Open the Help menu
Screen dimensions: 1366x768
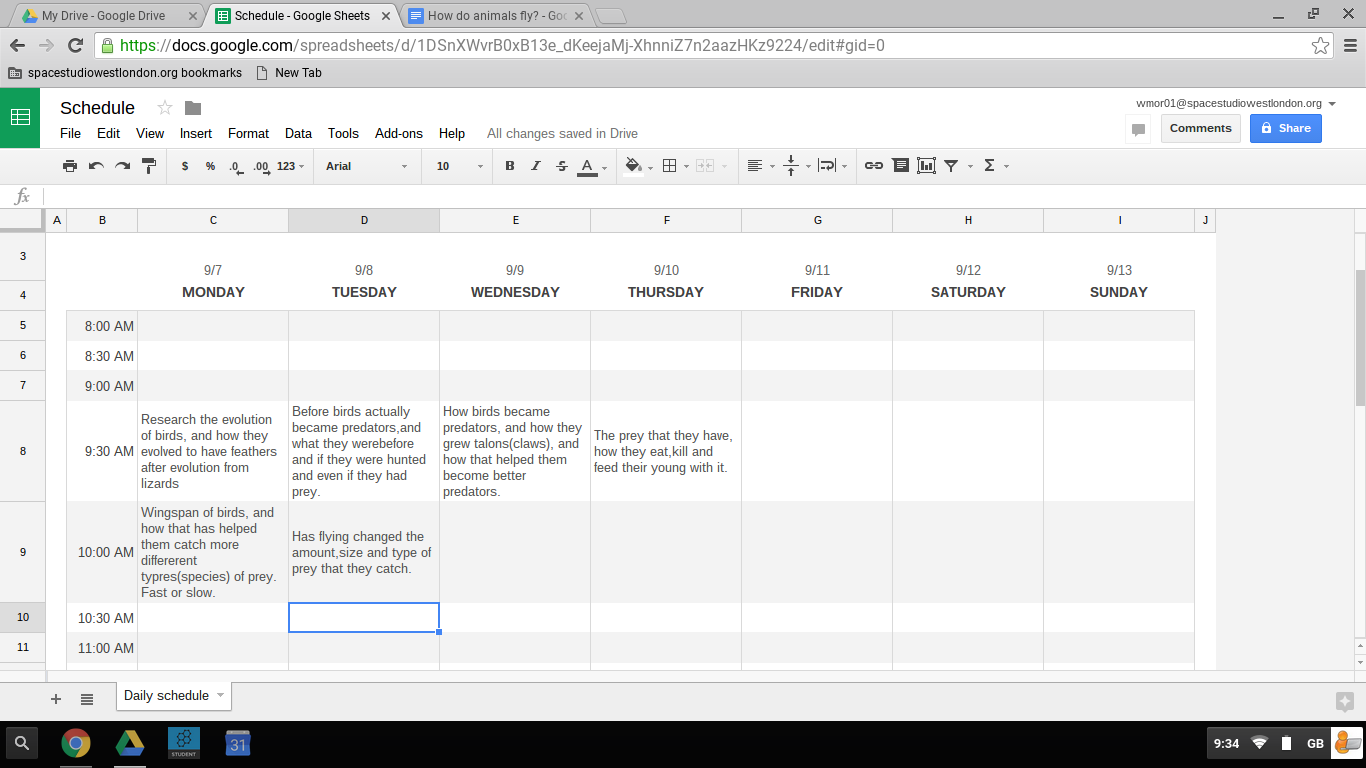(452, 133)
